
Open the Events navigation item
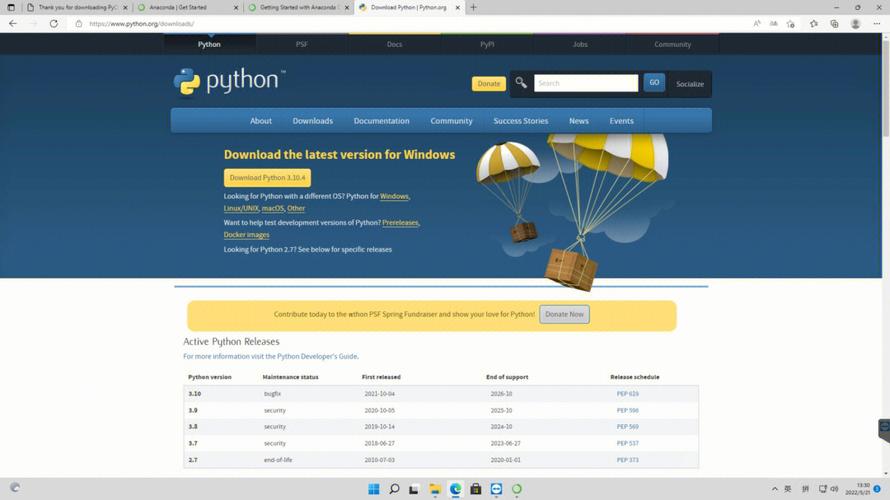622,121
